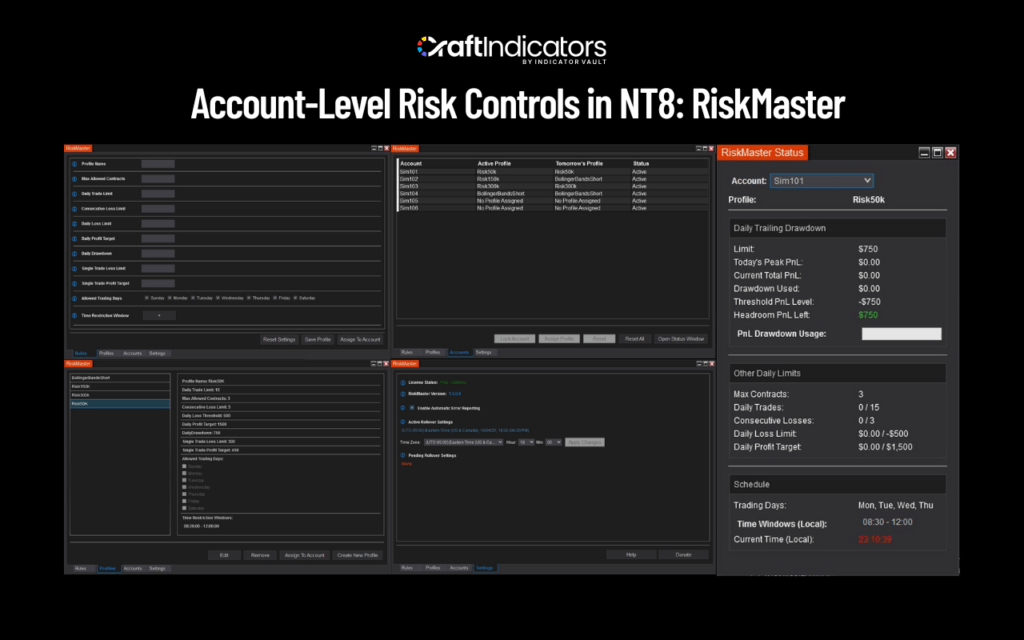Click the info icon beside Enable Automatic Error Reporting

click(x=403, y=408)
